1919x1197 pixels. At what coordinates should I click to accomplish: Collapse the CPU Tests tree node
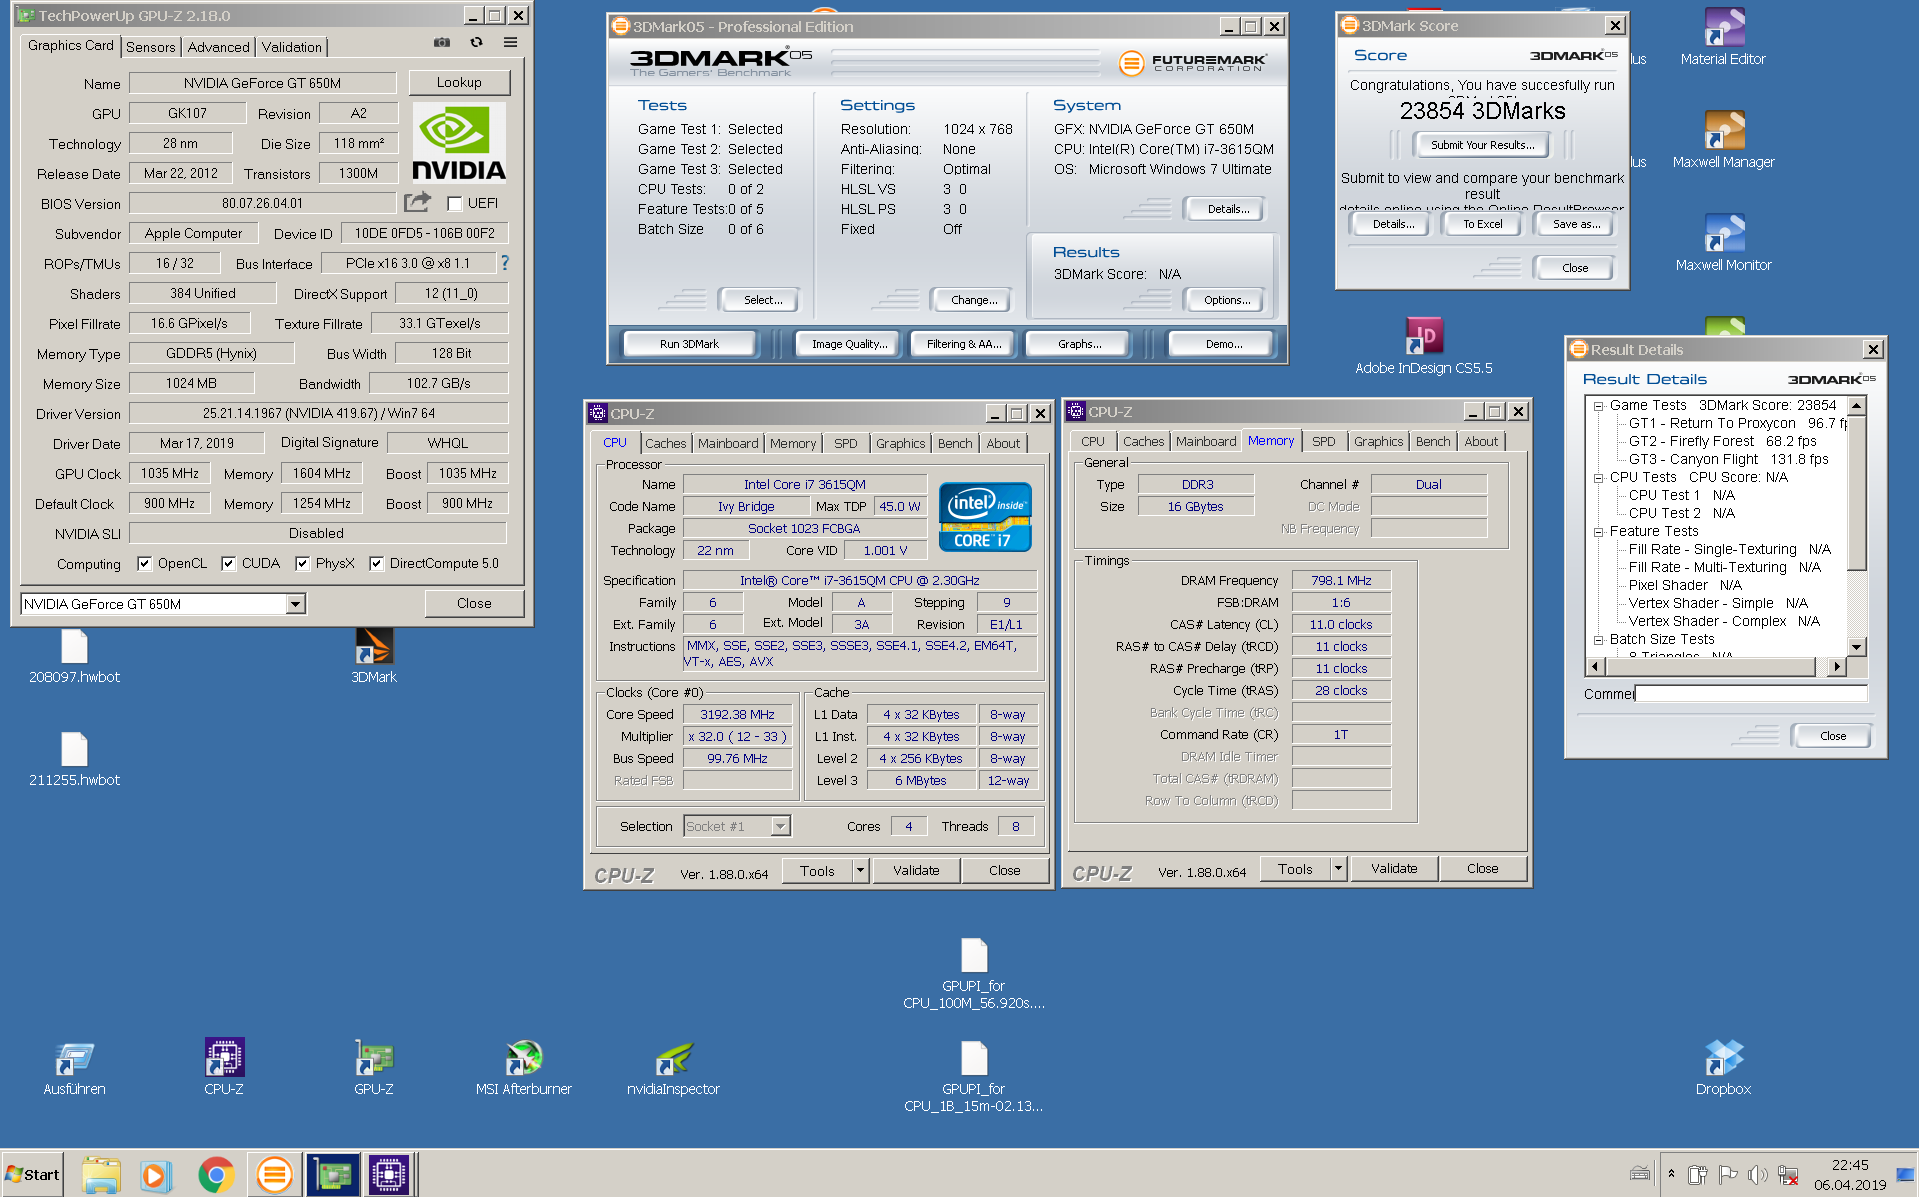[1598, 478]
